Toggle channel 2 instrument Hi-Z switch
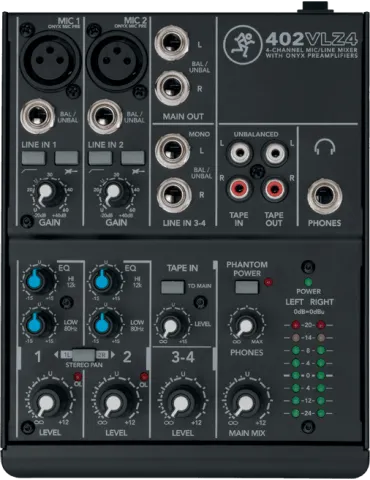370x480 pixels. pyautogui.click(x=133, y=158)
